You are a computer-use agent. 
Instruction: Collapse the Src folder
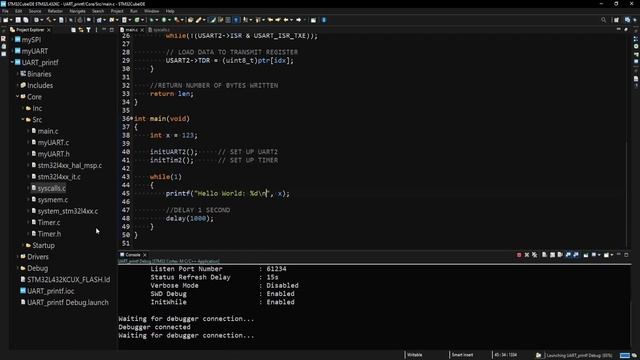(23, 120)
